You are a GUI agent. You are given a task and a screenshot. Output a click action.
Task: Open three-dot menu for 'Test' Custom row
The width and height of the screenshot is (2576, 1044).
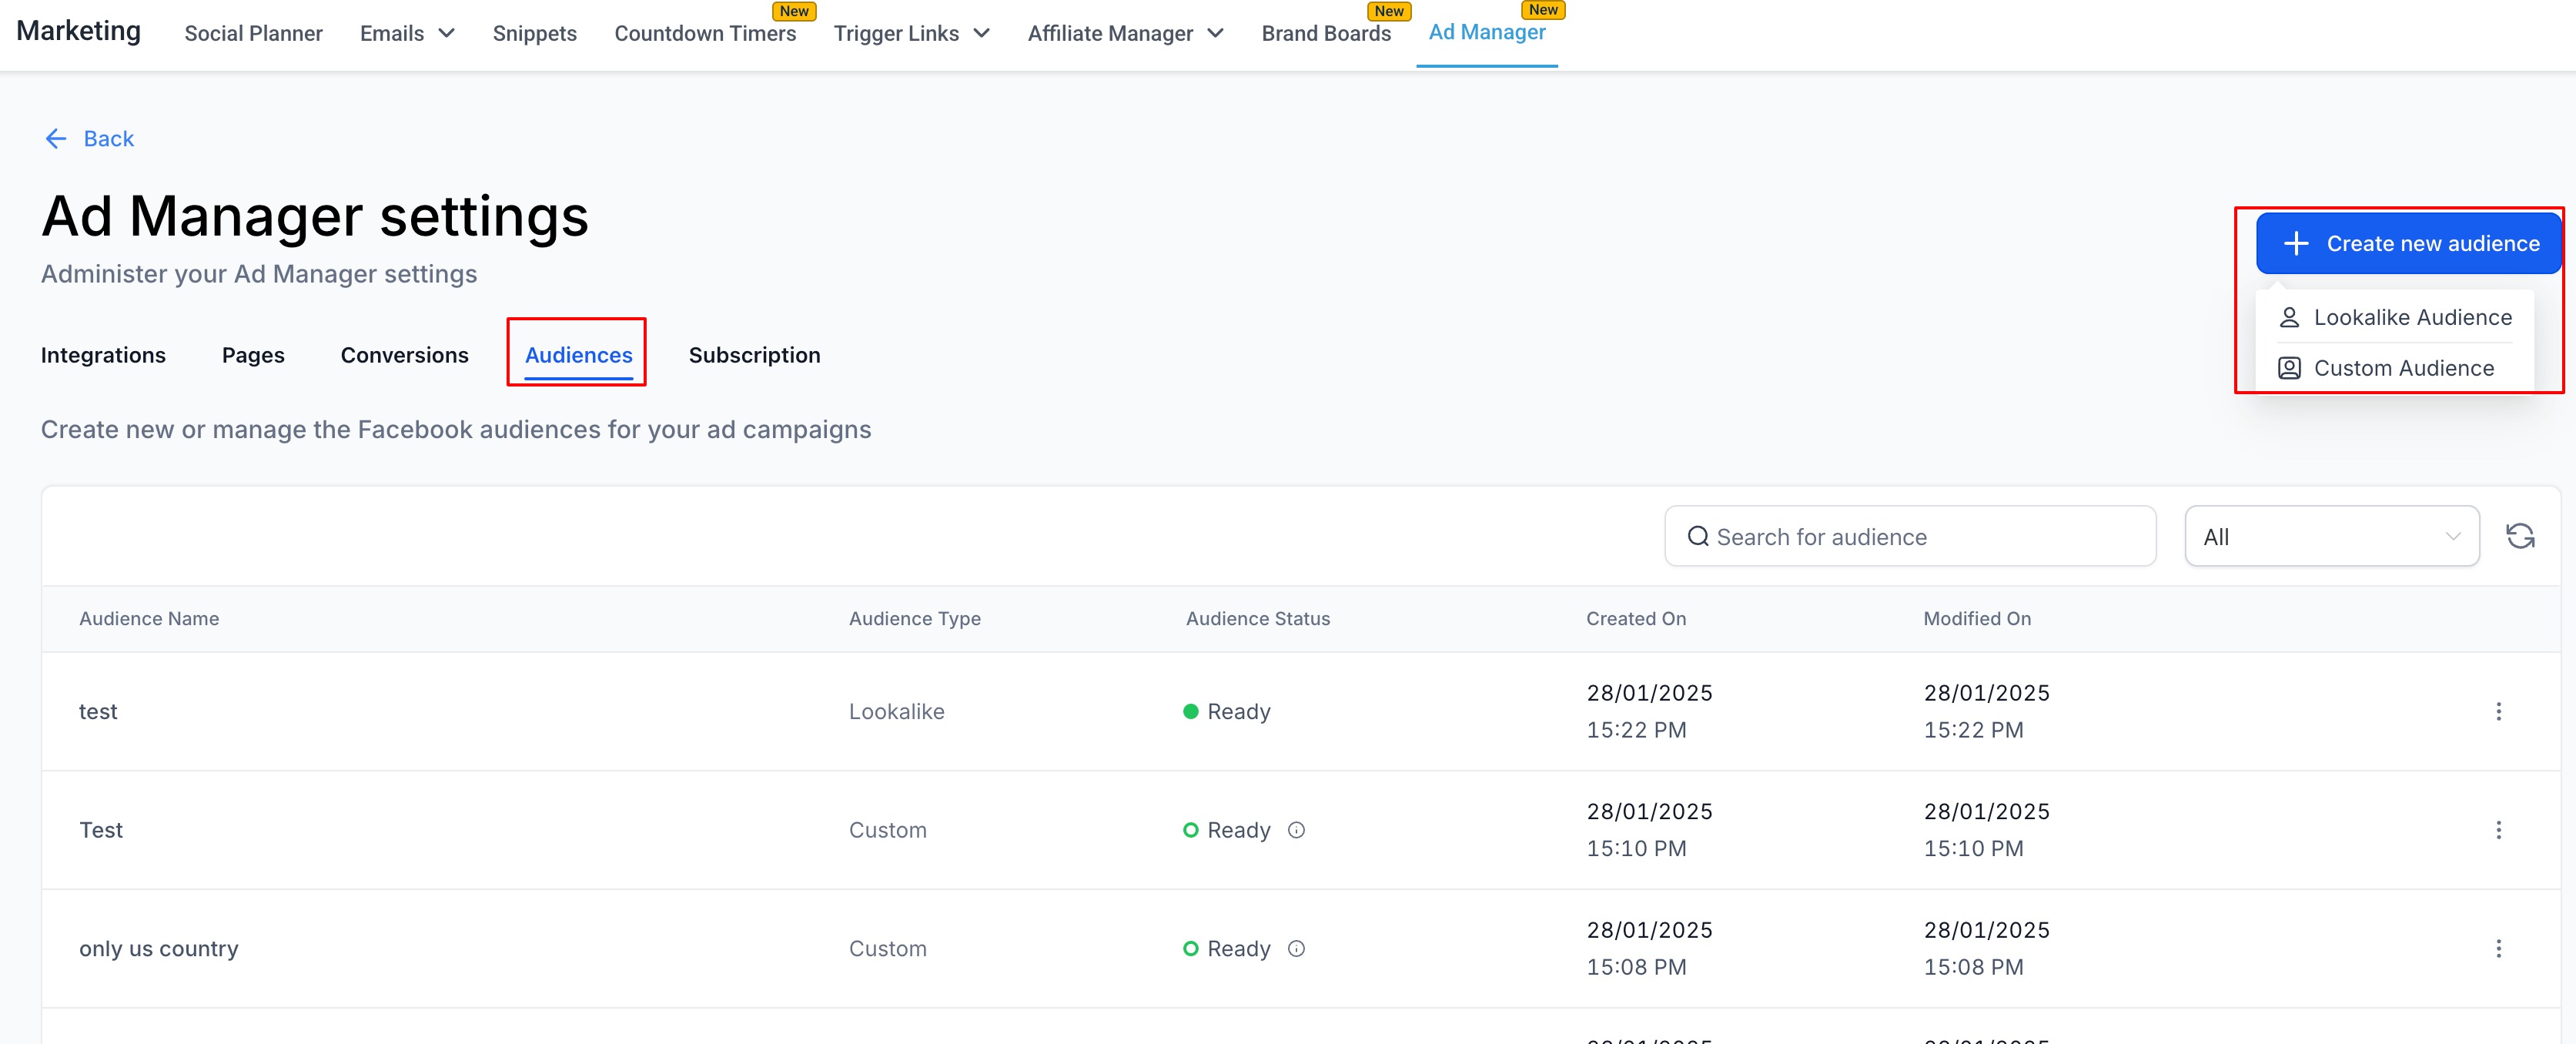click(2498, 830)
